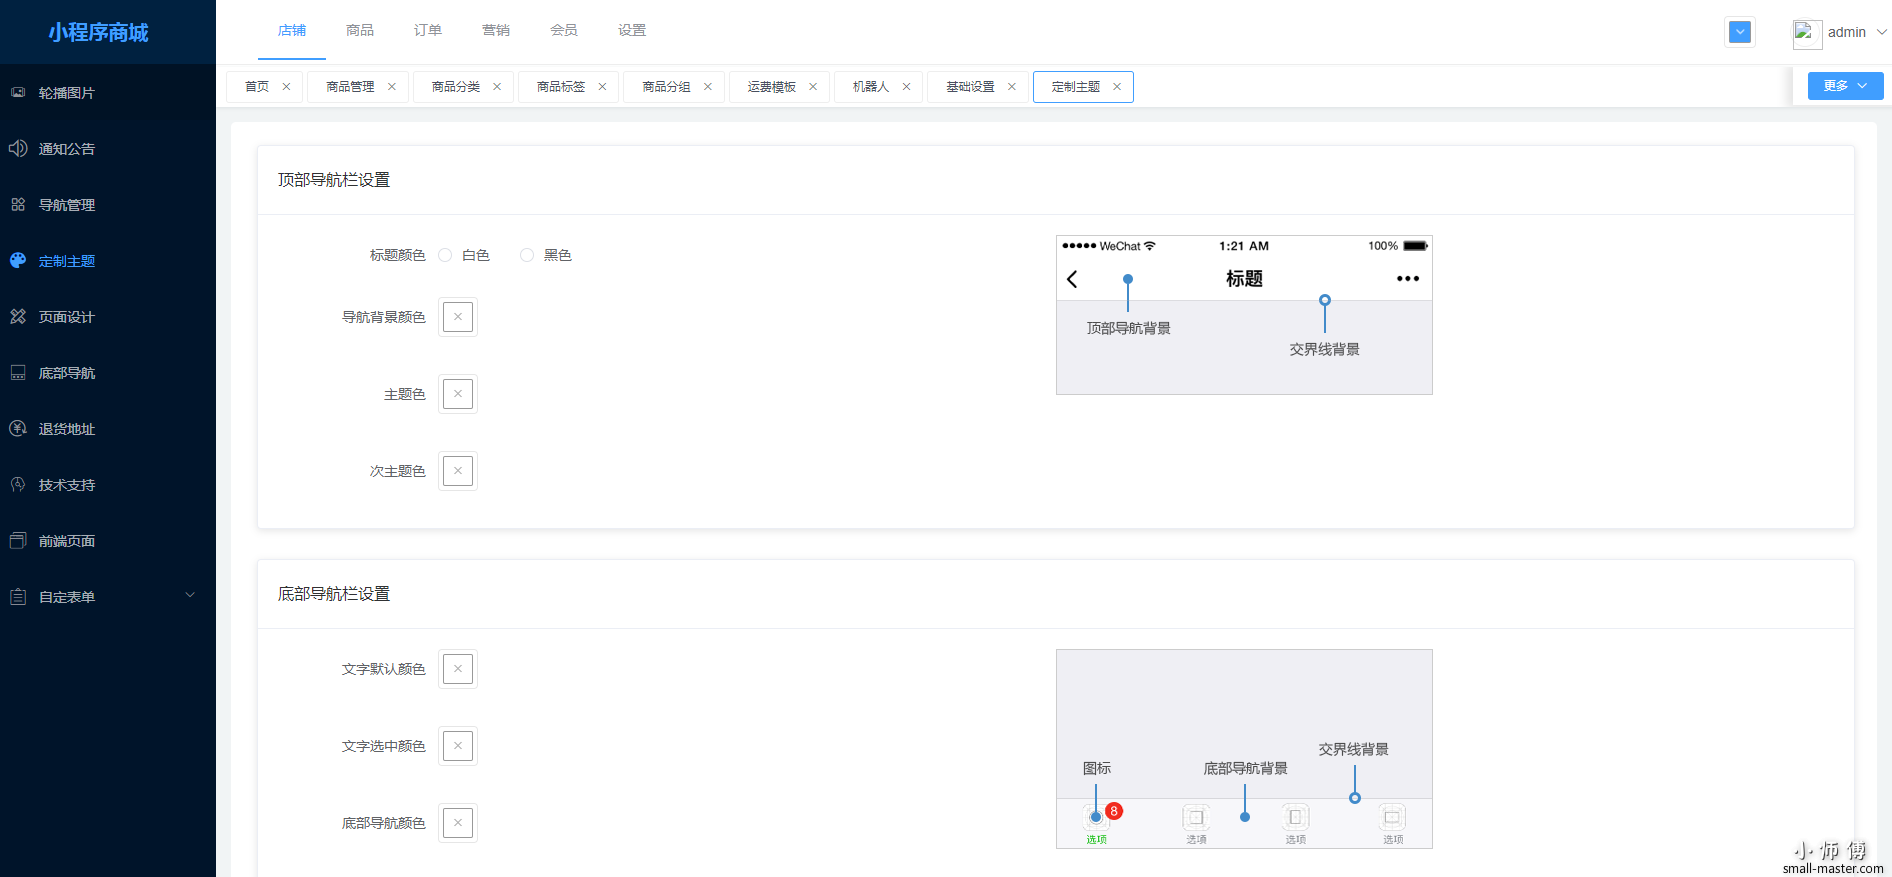
Task: Click the 轮播图片 sidebar icon
Action: [x=18, y=92]
